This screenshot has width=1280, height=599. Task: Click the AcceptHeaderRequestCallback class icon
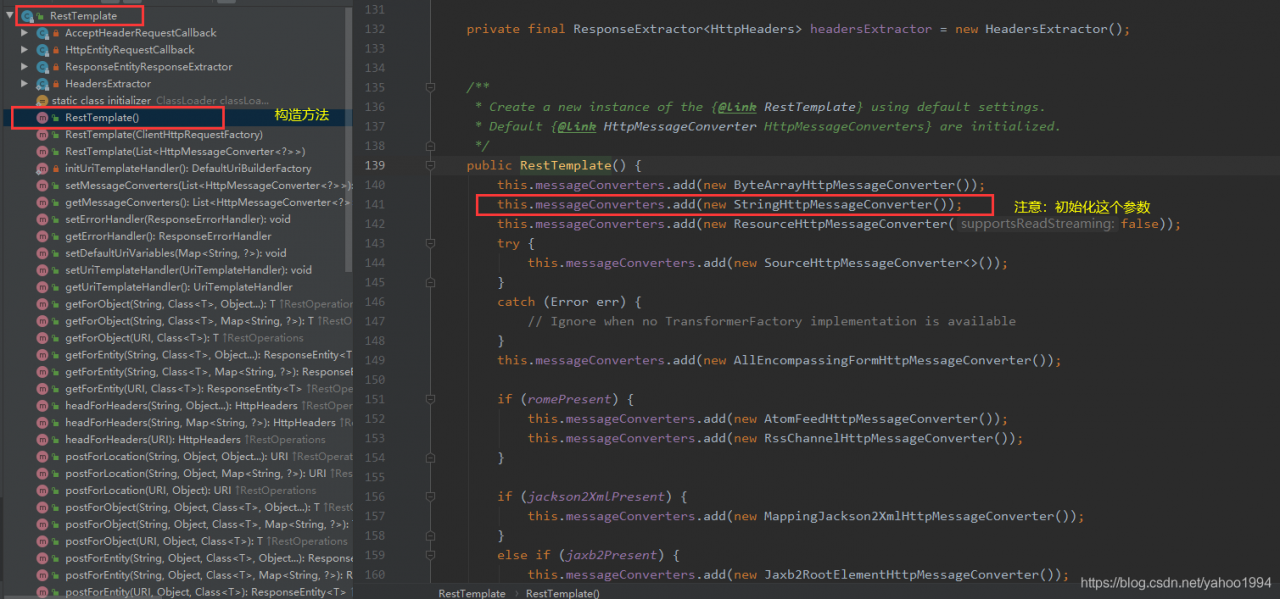(42, 33)
